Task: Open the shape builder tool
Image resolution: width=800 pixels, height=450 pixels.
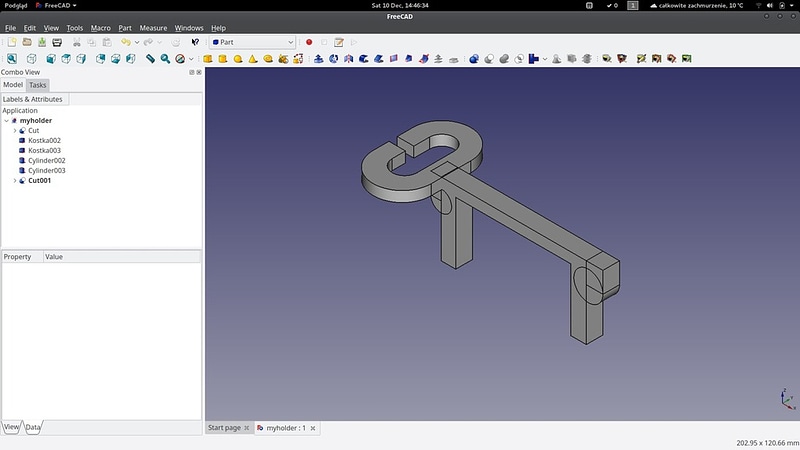Action: 298,59
